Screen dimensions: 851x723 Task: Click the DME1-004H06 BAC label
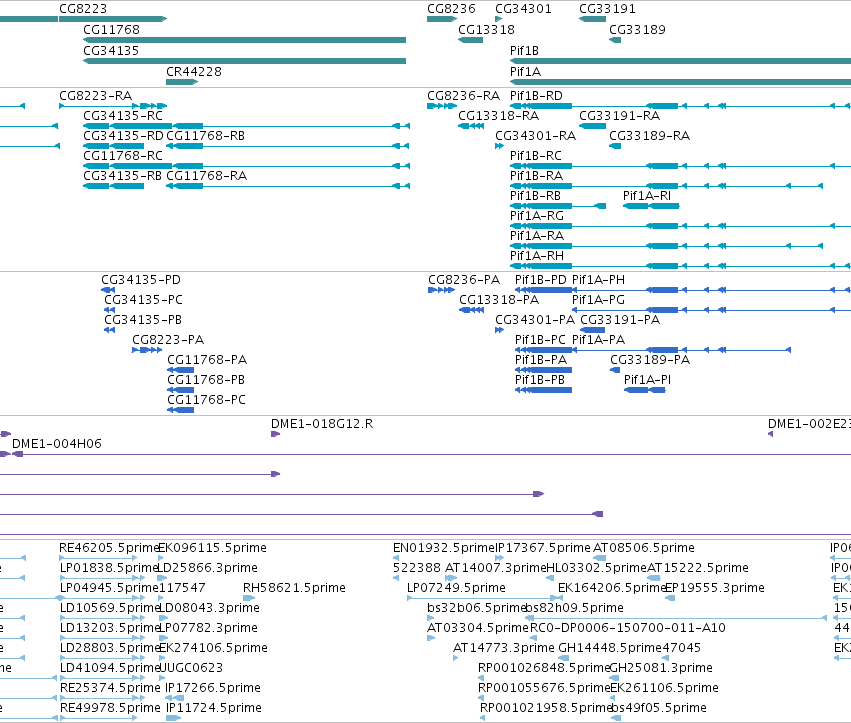(x=56, y=444)
